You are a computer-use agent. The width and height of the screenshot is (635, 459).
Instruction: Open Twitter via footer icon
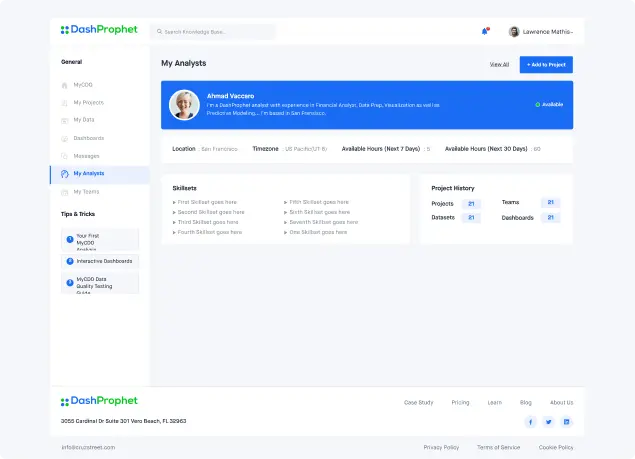[x=548, y=422]
